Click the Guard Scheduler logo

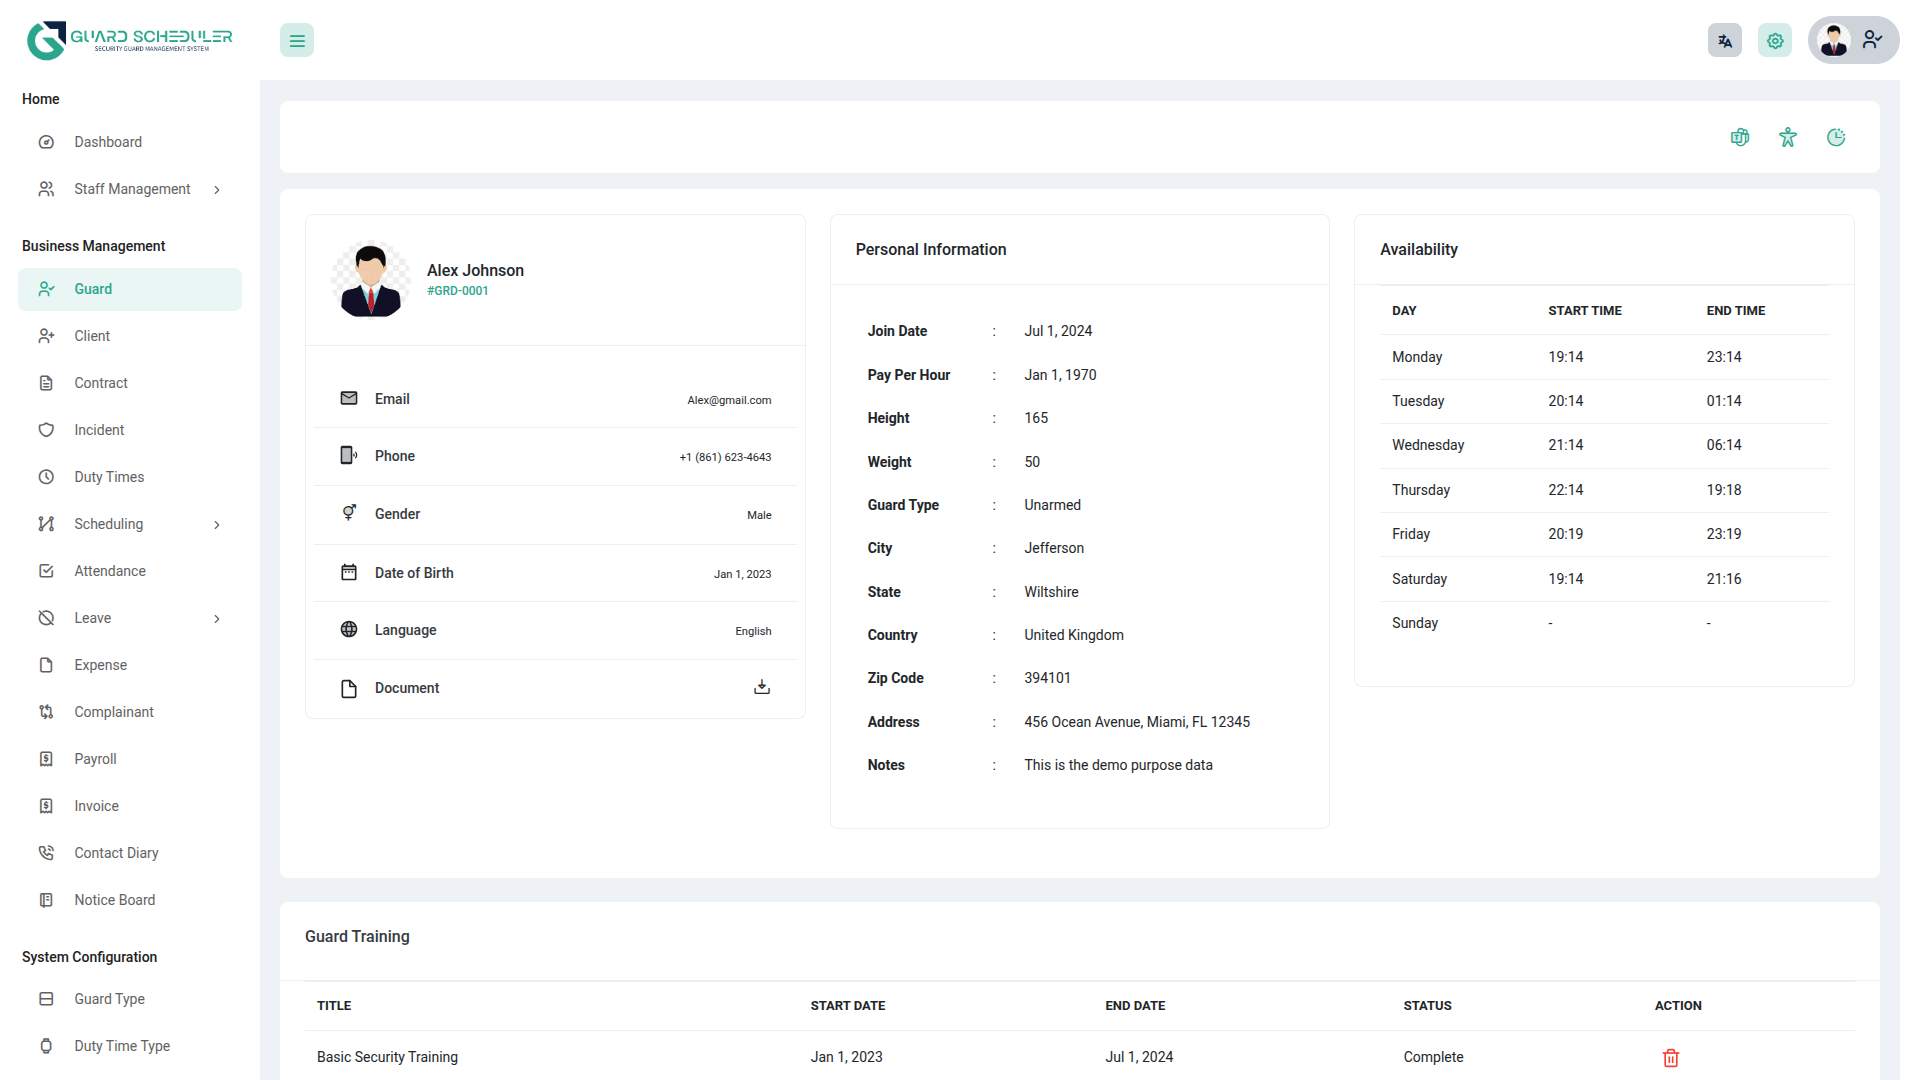click(130, 41)
